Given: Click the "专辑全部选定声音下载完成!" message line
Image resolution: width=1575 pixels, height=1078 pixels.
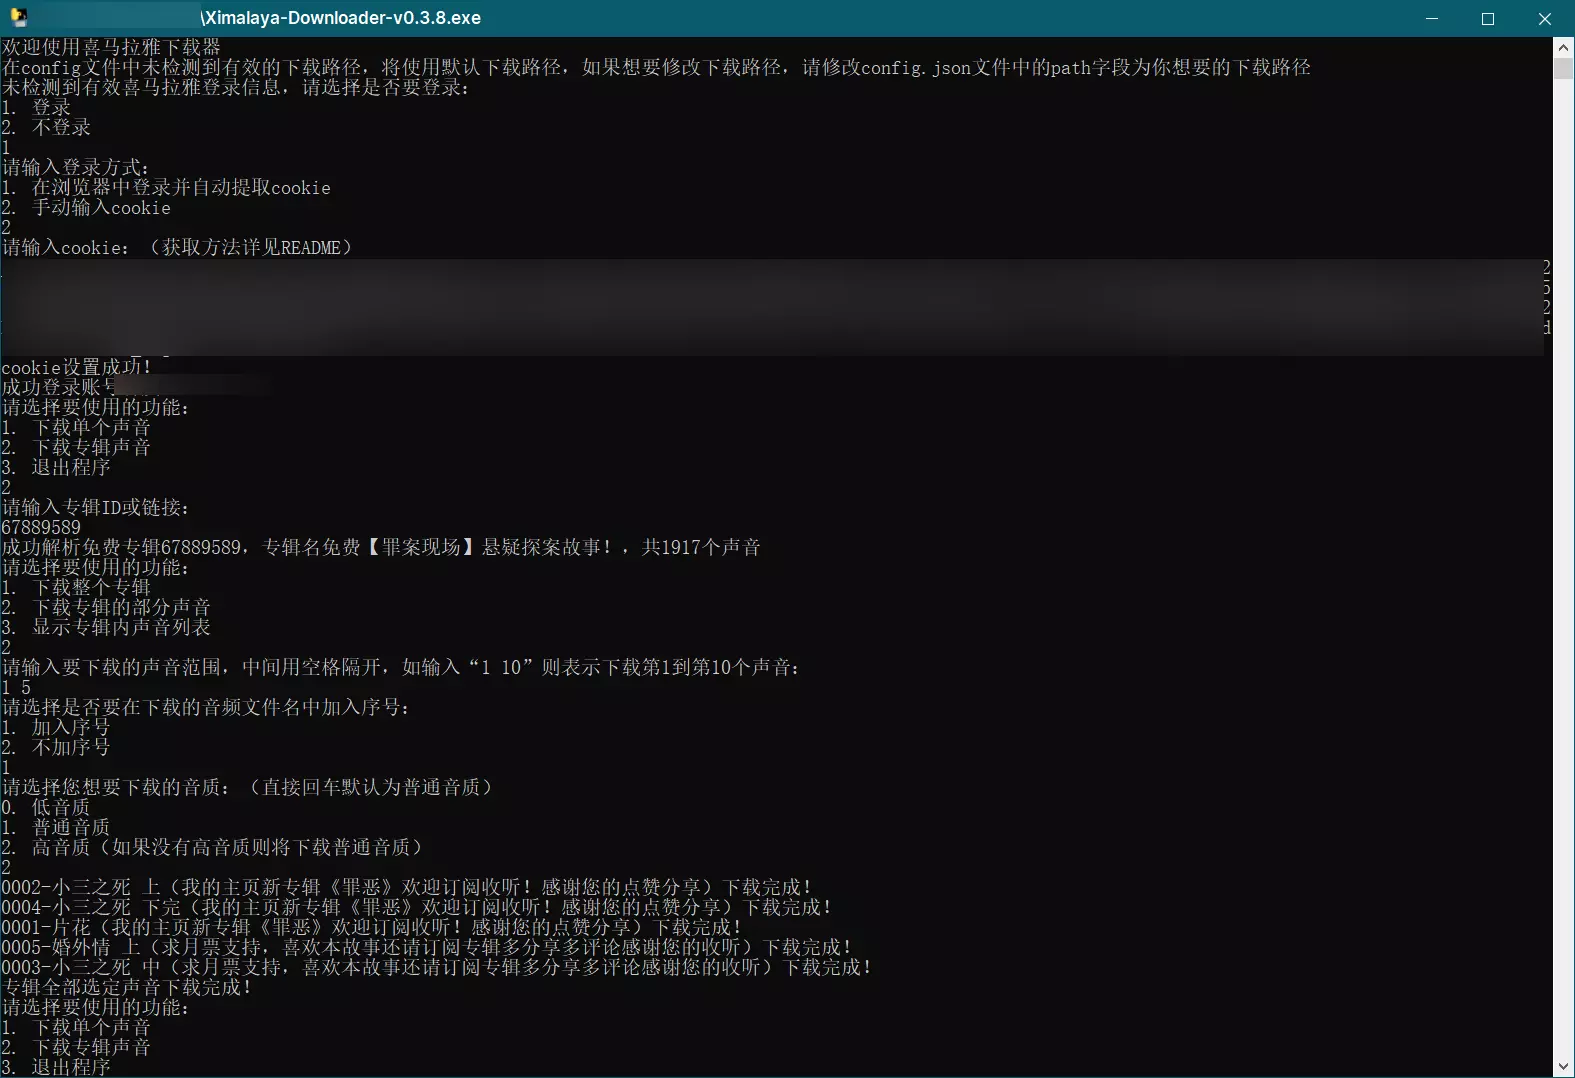Looking at the screenshot, I should [126, 987].
